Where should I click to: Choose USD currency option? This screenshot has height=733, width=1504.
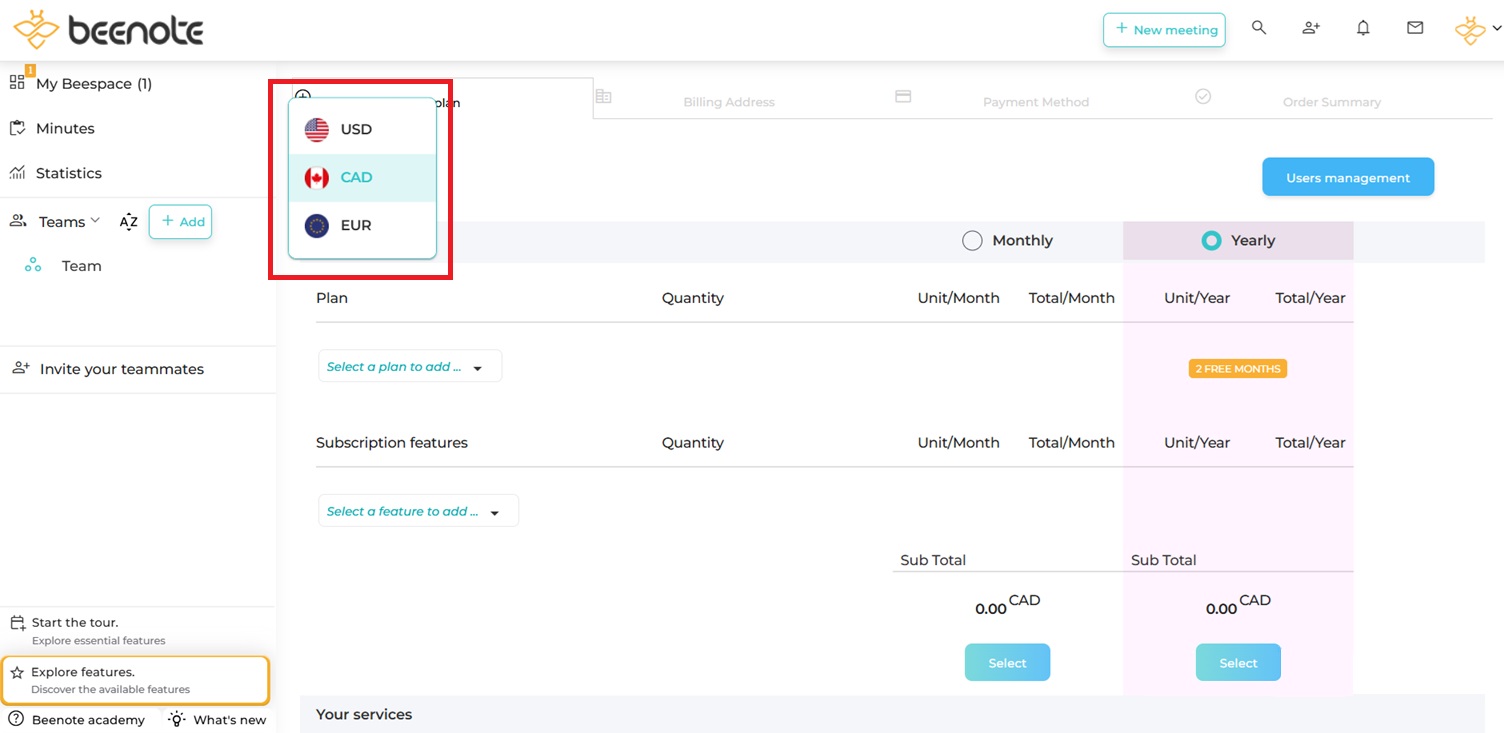coord(356,129)
